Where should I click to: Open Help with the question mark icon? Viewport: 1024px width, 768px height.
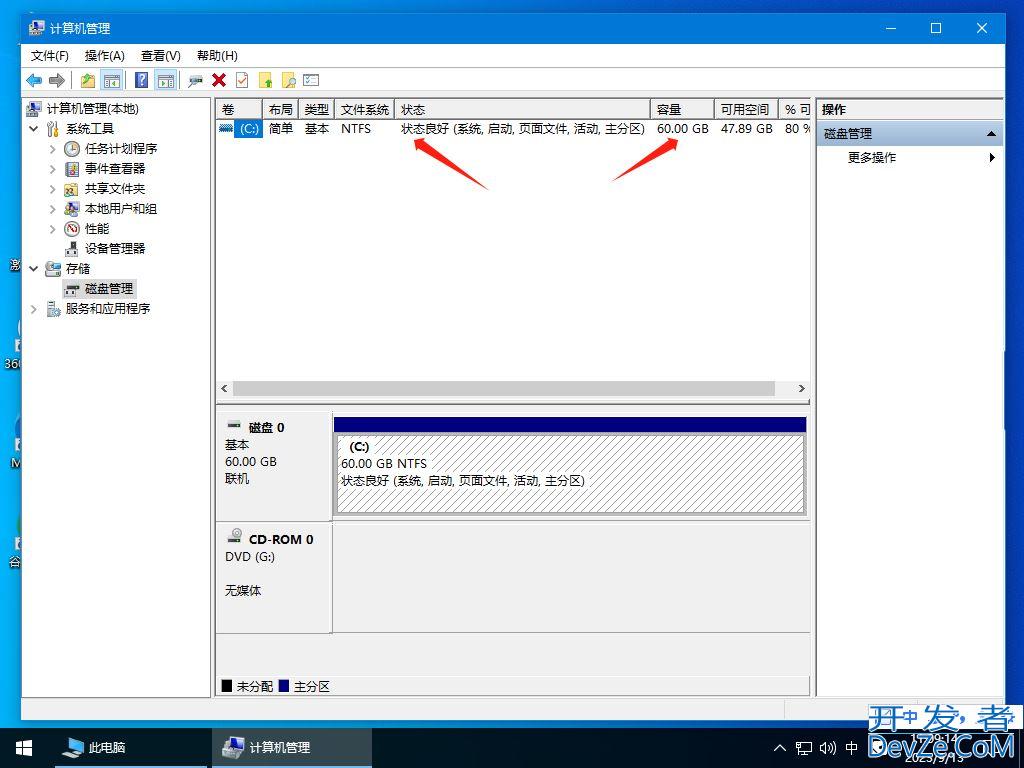[141, 80]
